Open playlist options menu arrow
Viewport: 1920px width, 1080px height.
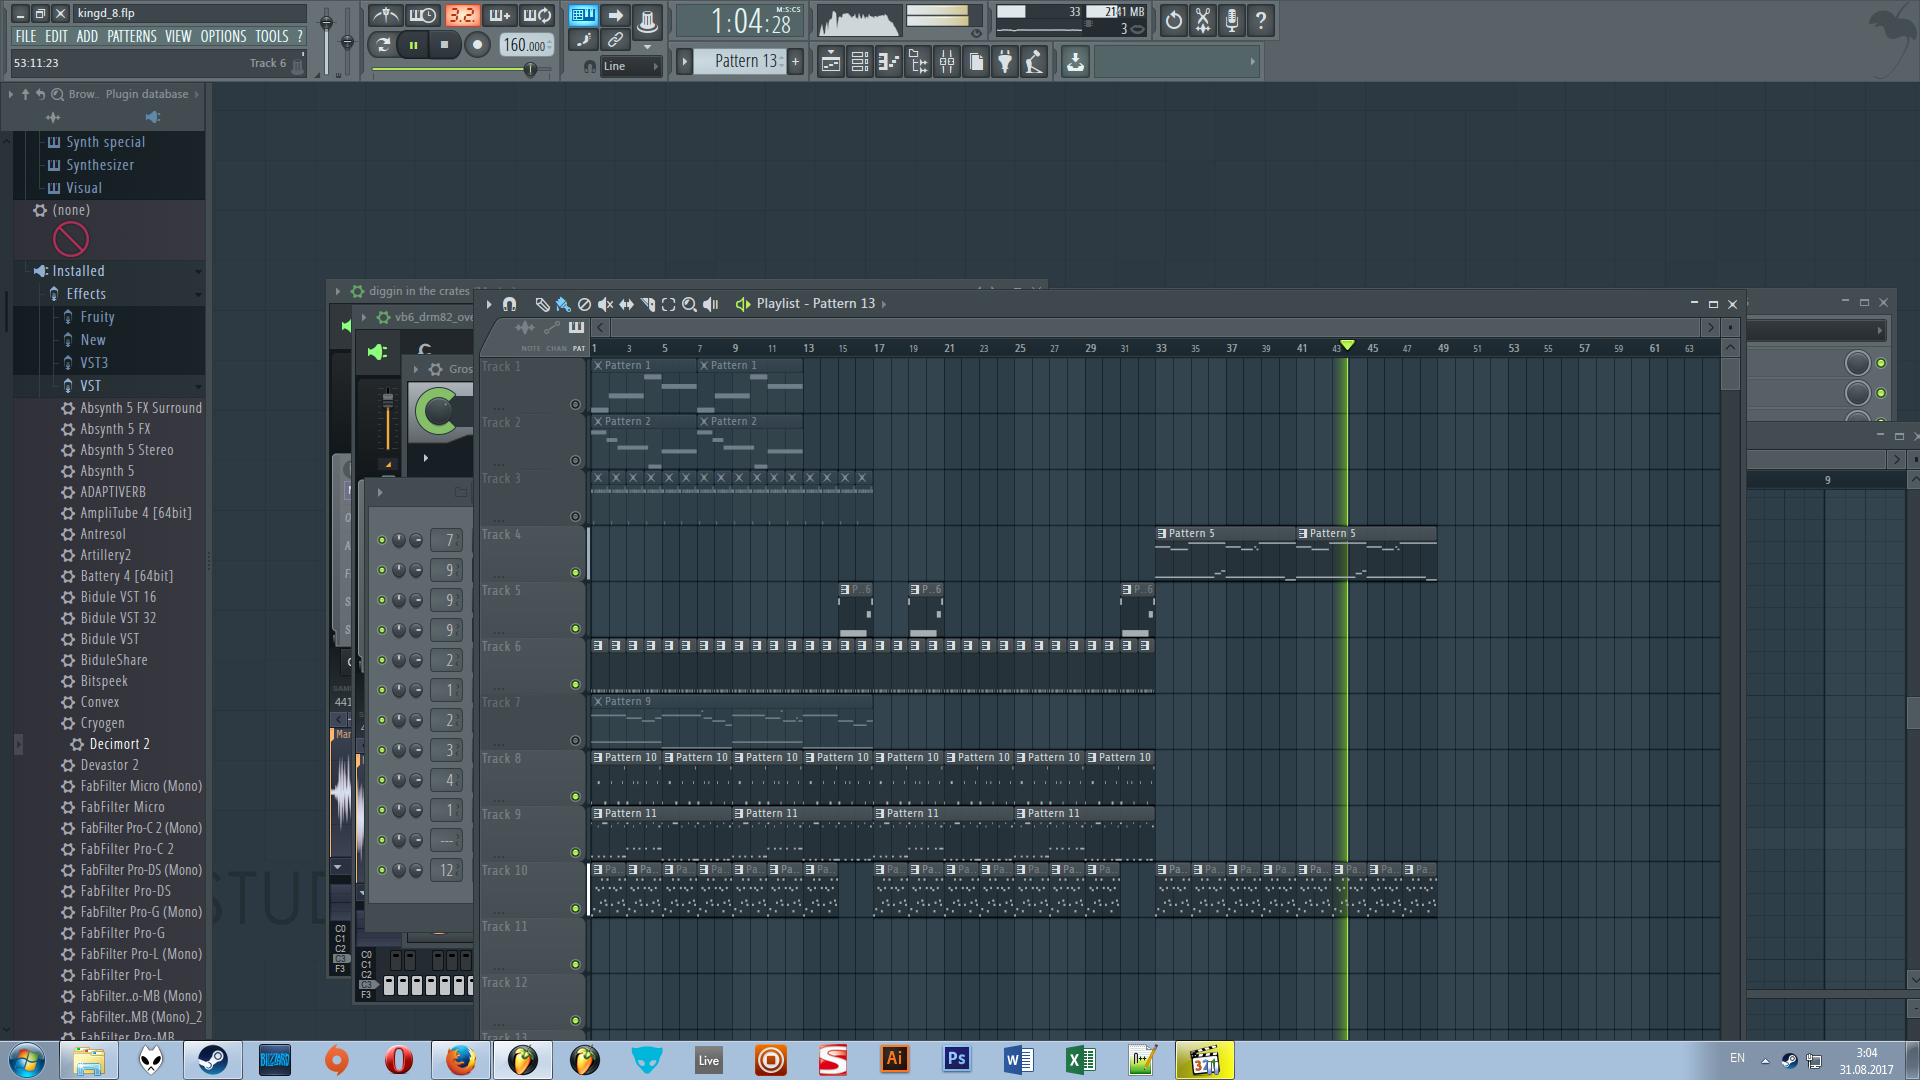[x=489, y=304]
